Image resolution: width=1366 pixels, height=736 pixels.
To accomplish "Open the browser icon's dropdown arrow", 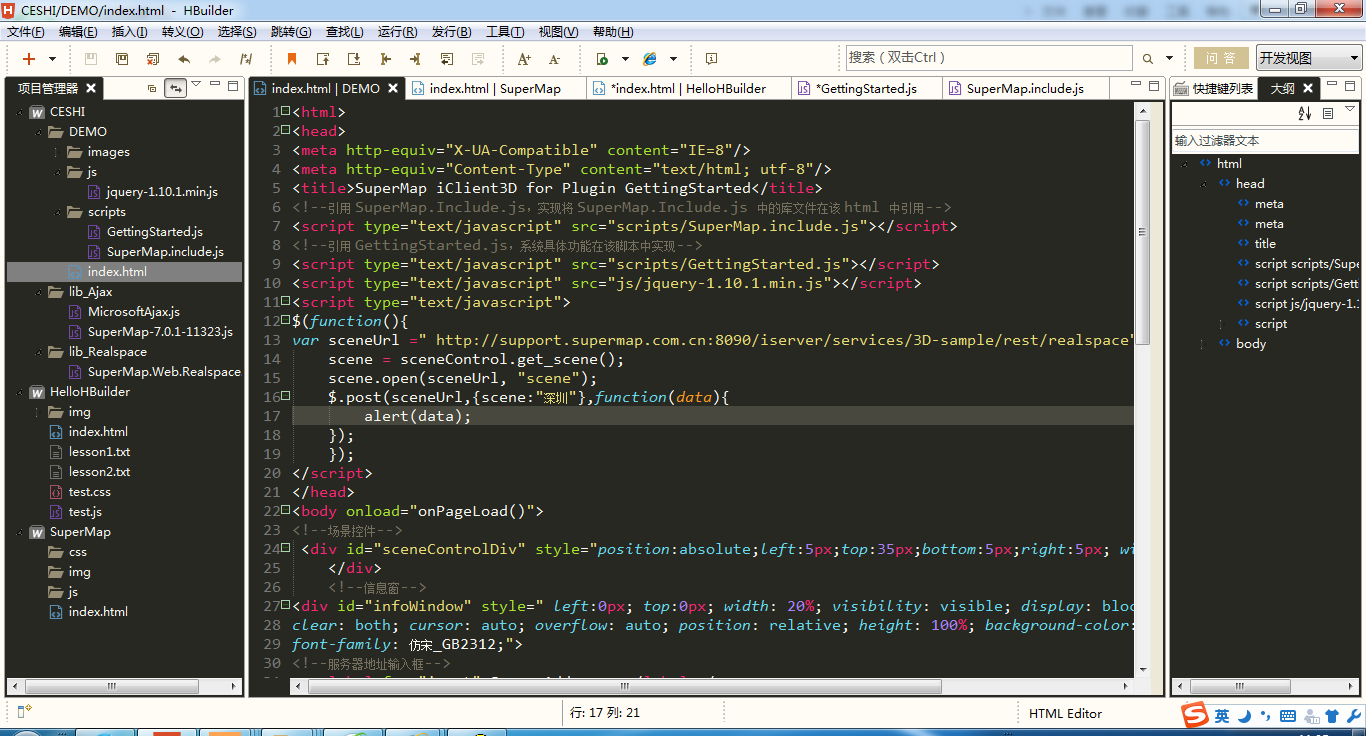I will pos(673,59).
